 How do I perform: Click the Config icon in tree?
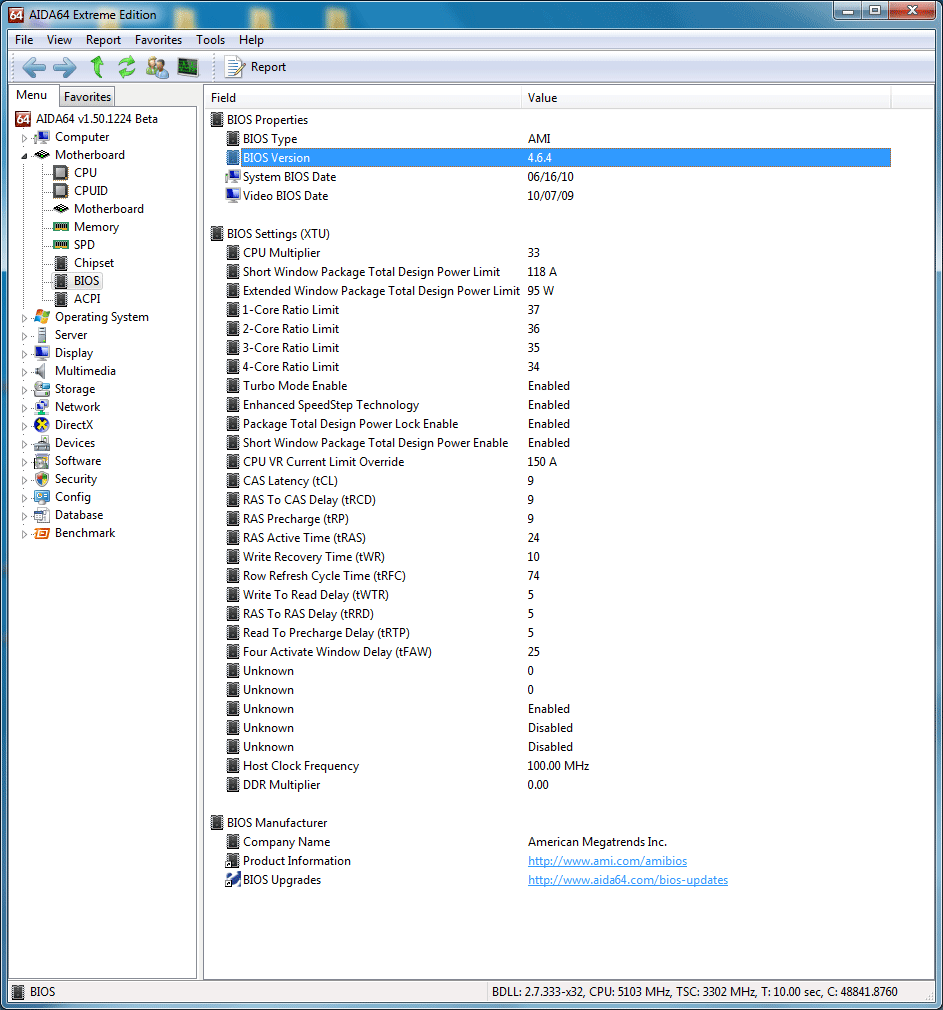pos(42,497)
